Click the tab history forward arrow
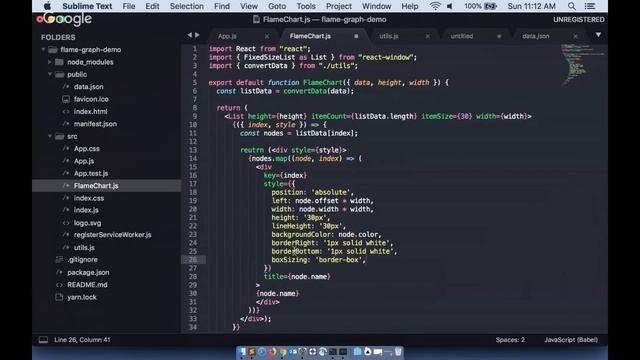The width and height of the screenshot is (640, 360). tap(198, 36)
